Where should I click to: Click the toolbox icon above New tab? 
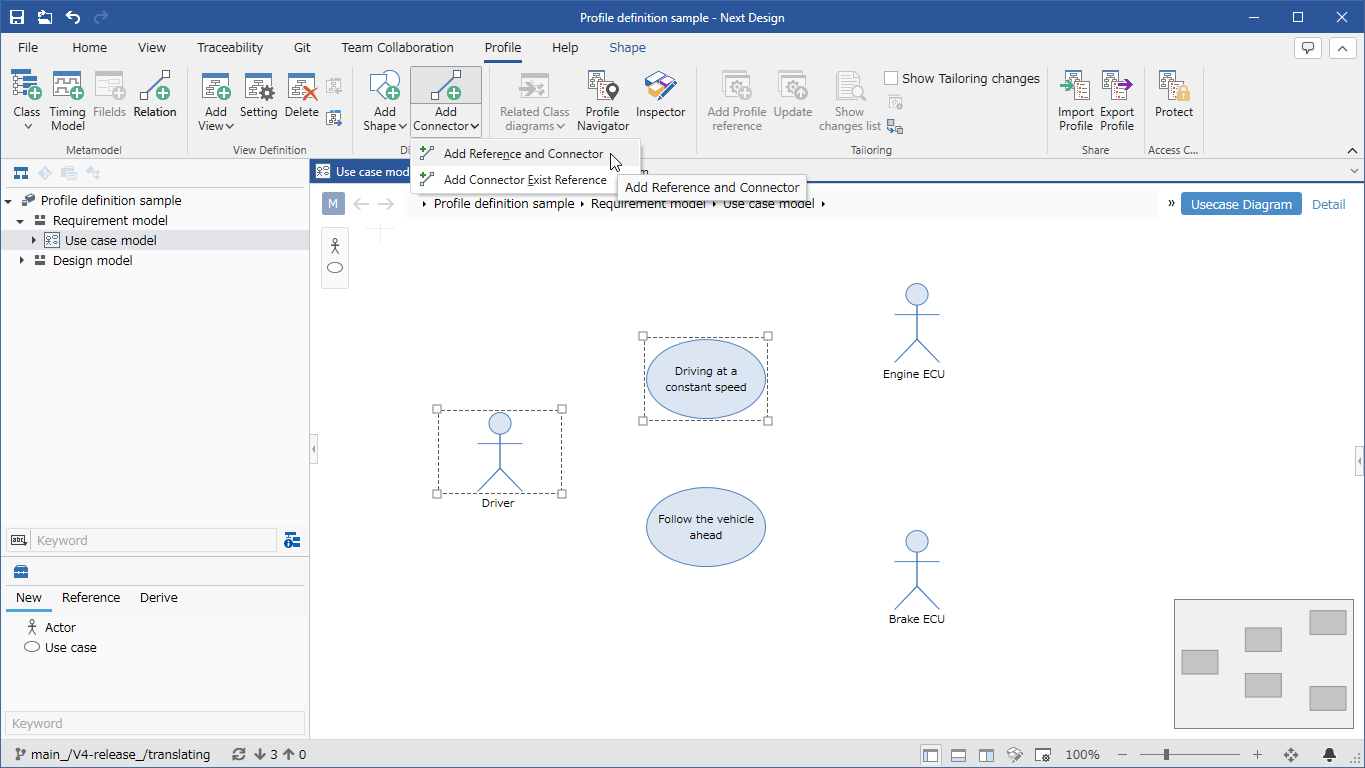coord(21,572)
